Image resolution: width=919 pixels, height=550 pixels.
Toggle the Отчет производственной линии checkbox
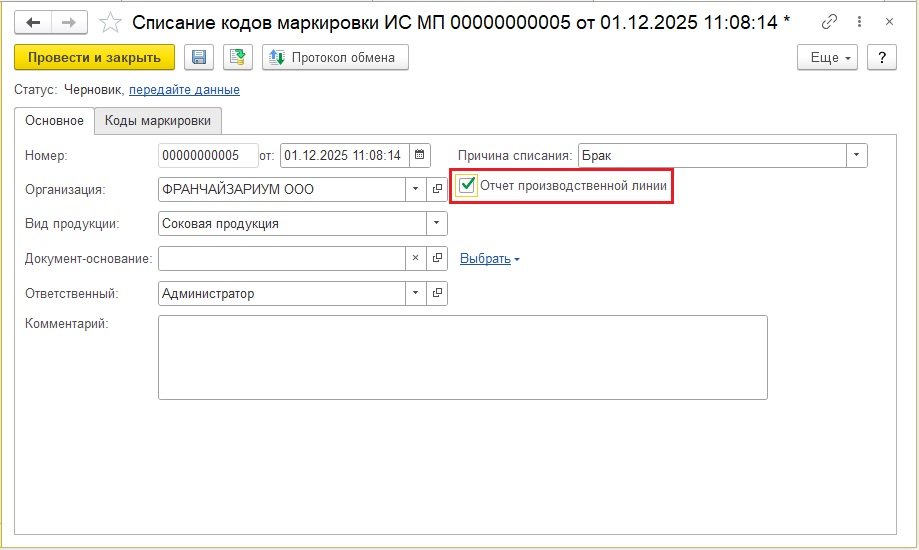[467, 185]
